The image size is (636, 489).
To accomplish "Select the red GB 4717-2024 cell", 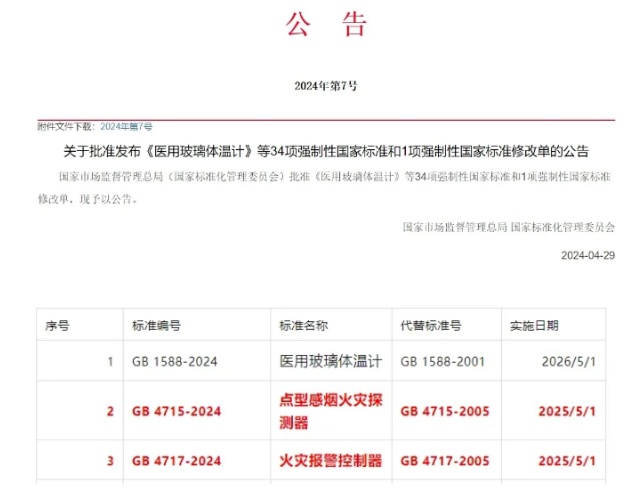I will click(x=177, y=461).
